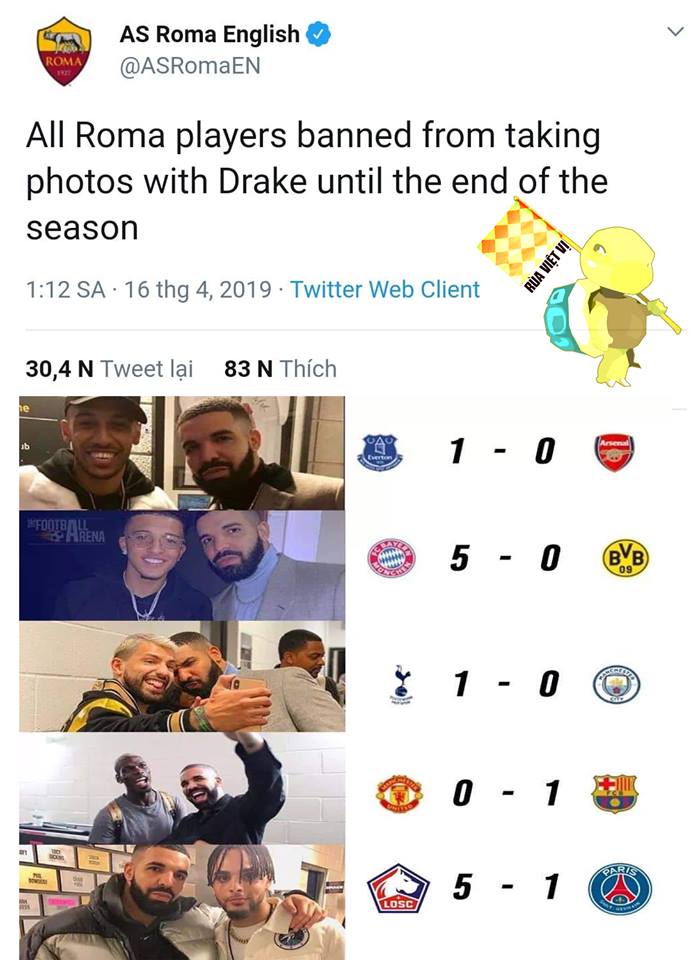Screen dimensions: 691x960
Task: Click the Manchester City crest
Action: [623, 684]
